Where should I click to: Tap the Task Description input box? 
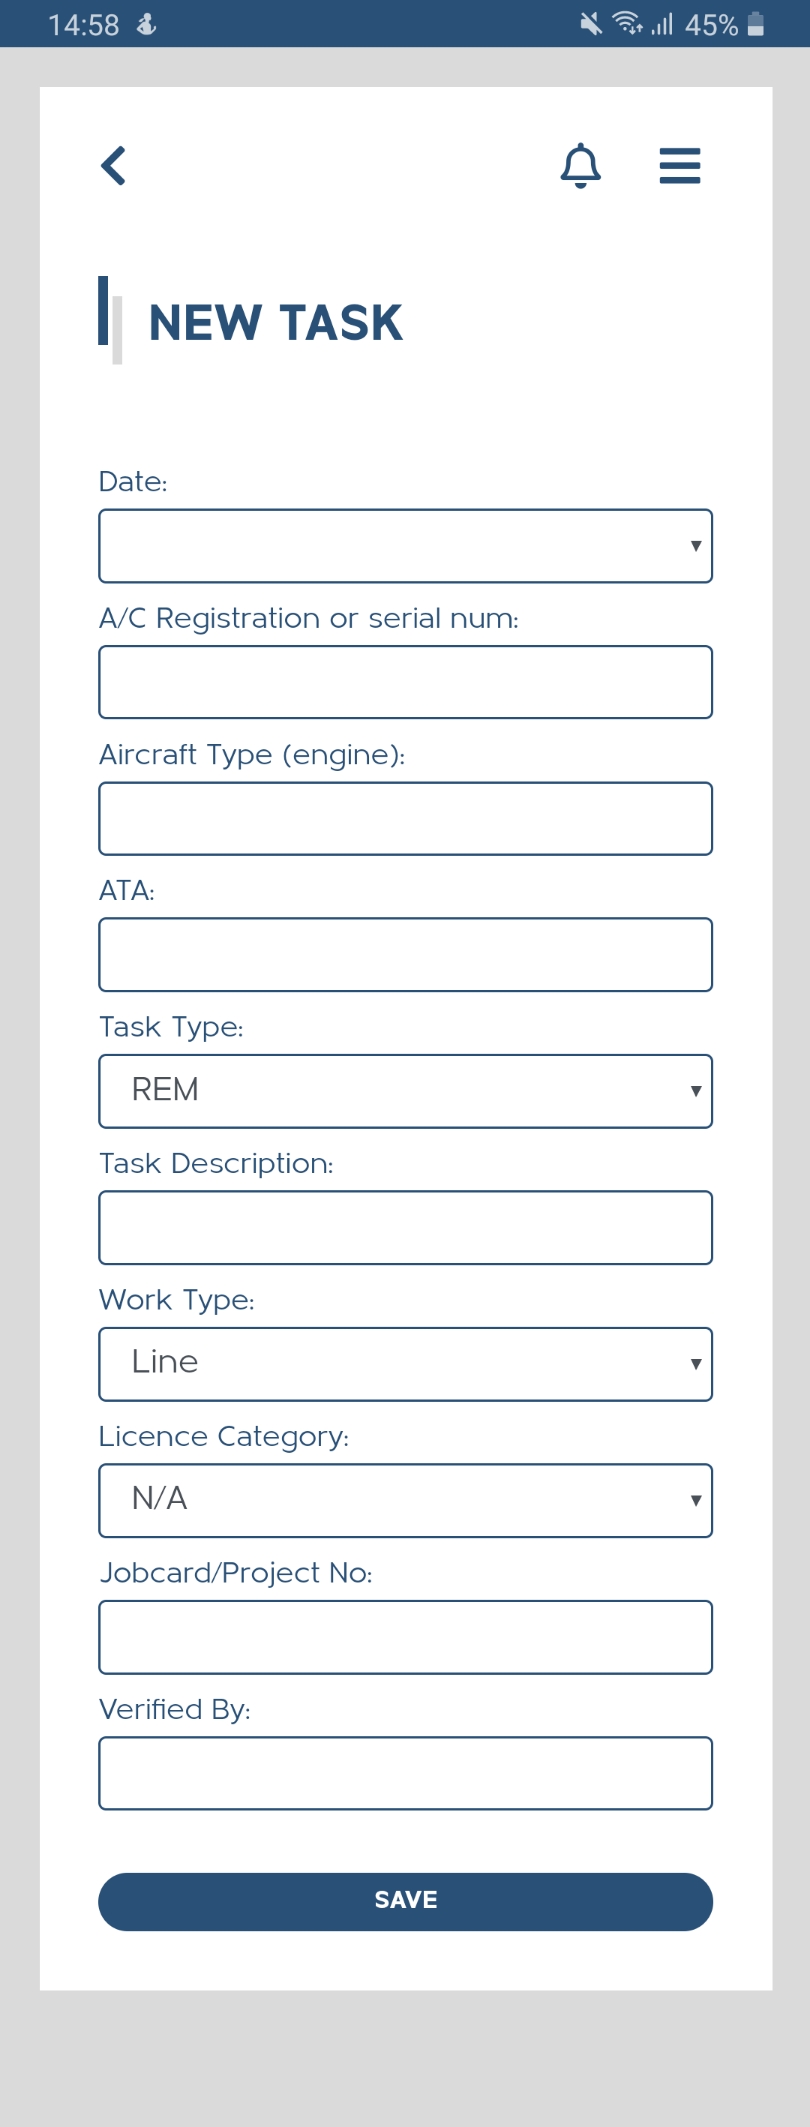pyautogui.click(x=405, y=1227)
